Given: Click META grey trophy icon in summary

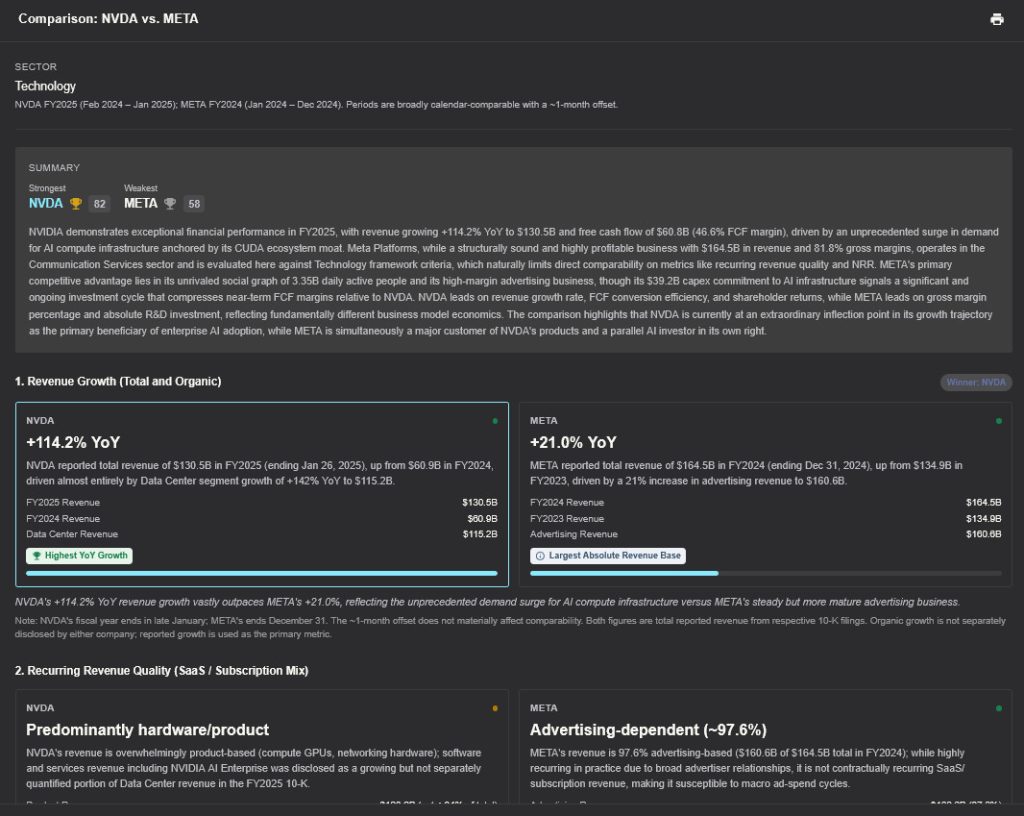Looking at the screenshot, I should coord(170,204).
